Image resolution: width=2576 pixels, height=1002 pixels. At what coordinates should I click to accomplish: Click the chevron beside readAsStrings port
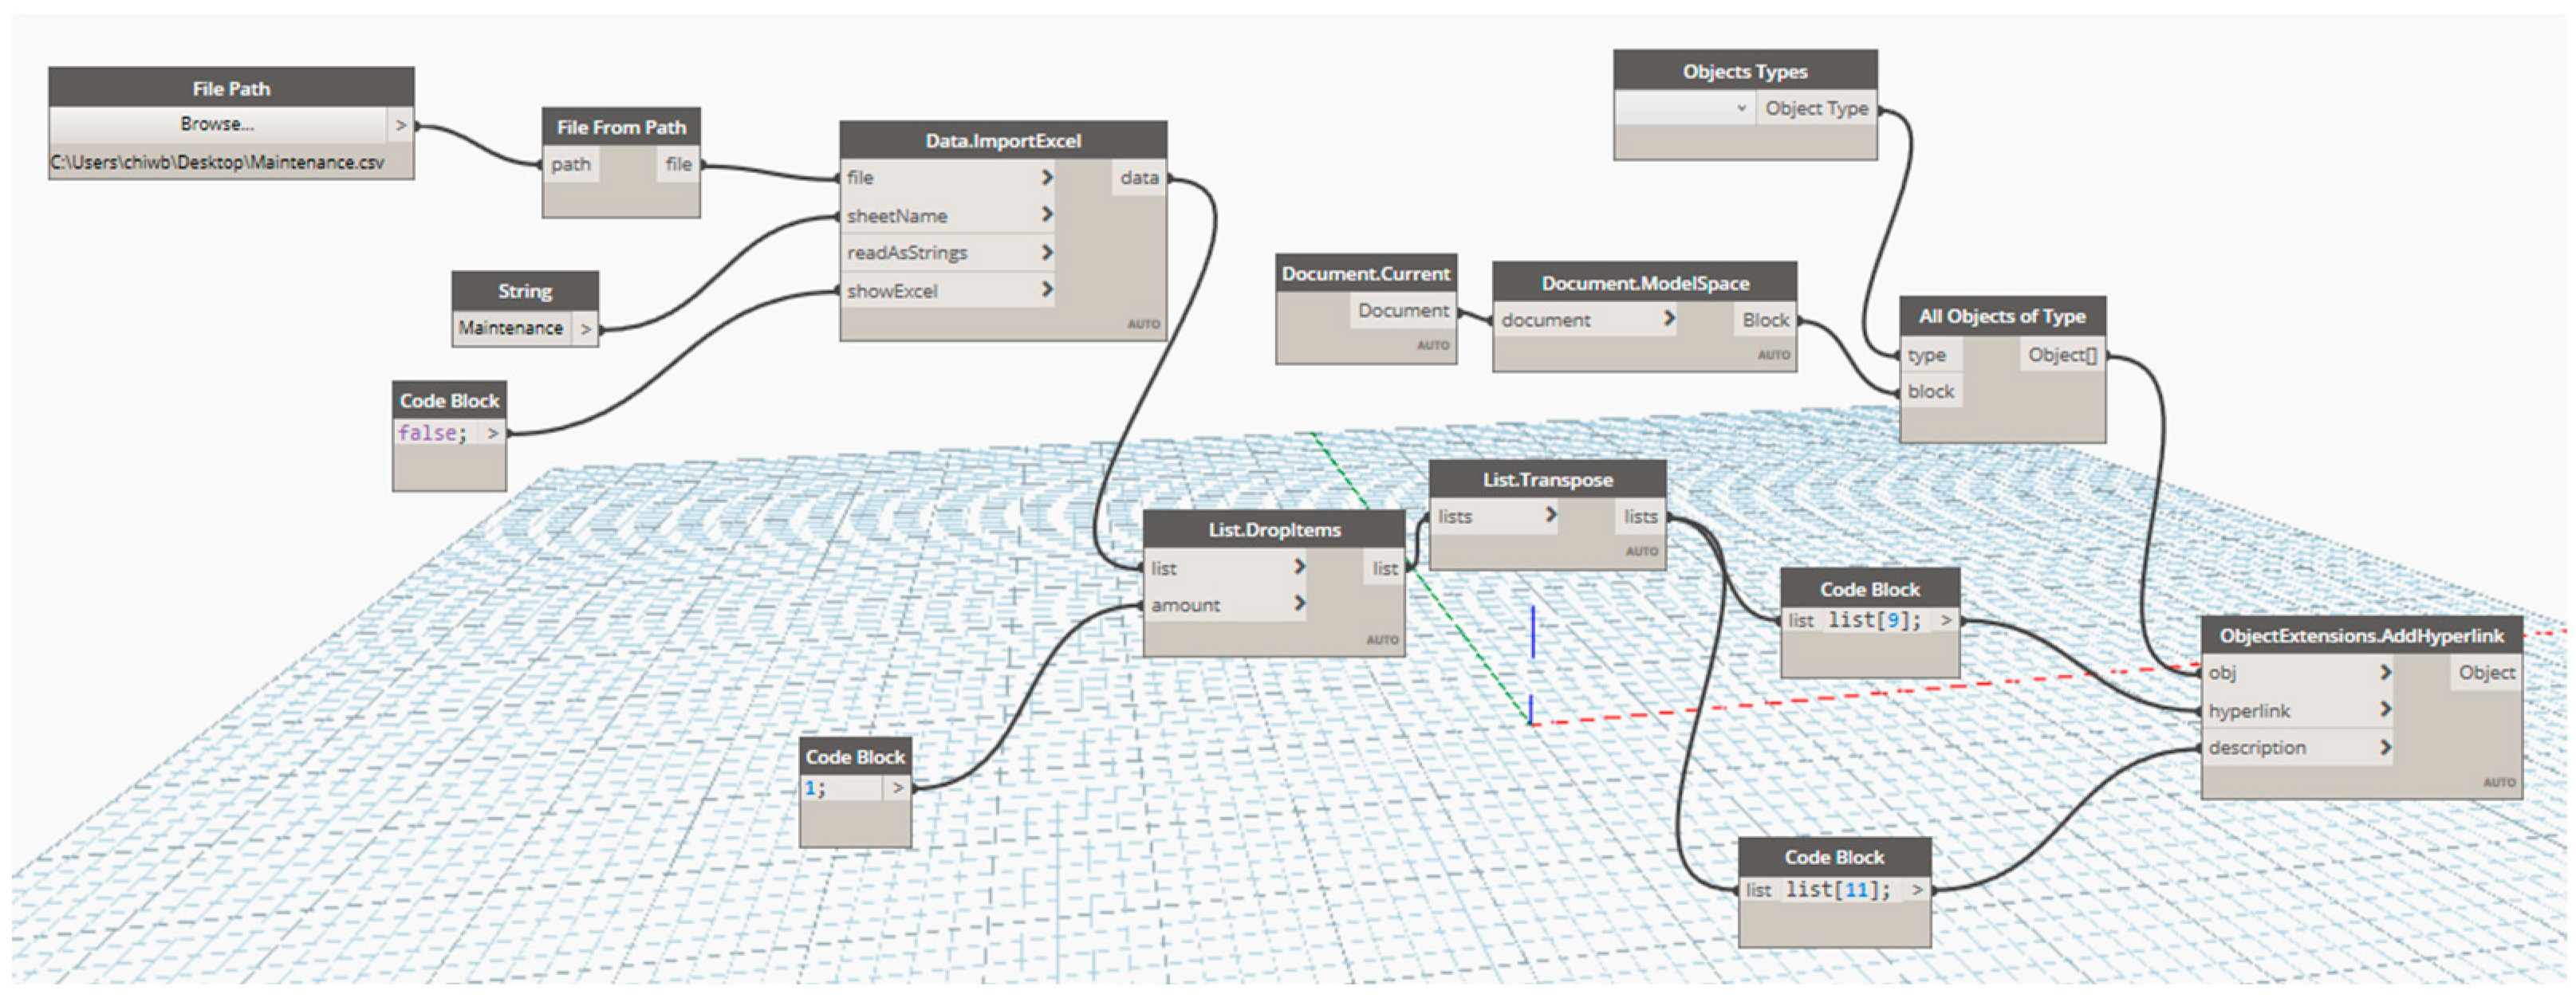1047,252
